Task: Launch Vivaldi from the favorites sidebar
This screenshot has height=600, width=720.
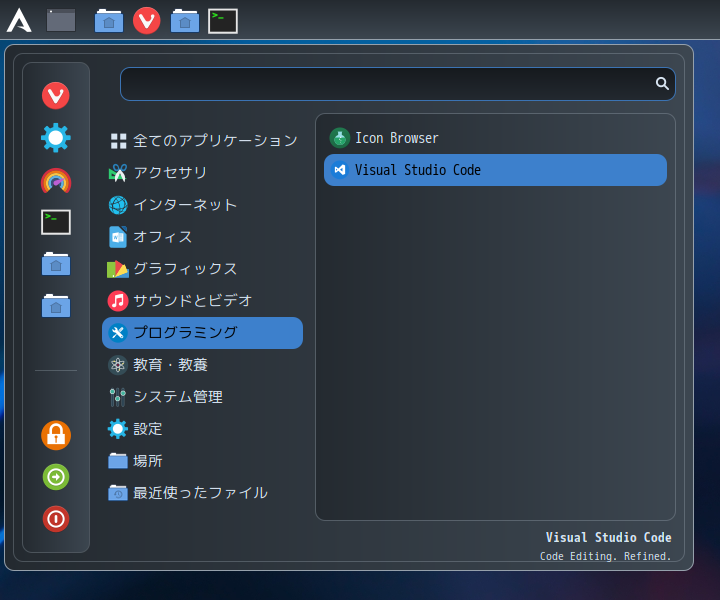Action: tap(56, 95)
